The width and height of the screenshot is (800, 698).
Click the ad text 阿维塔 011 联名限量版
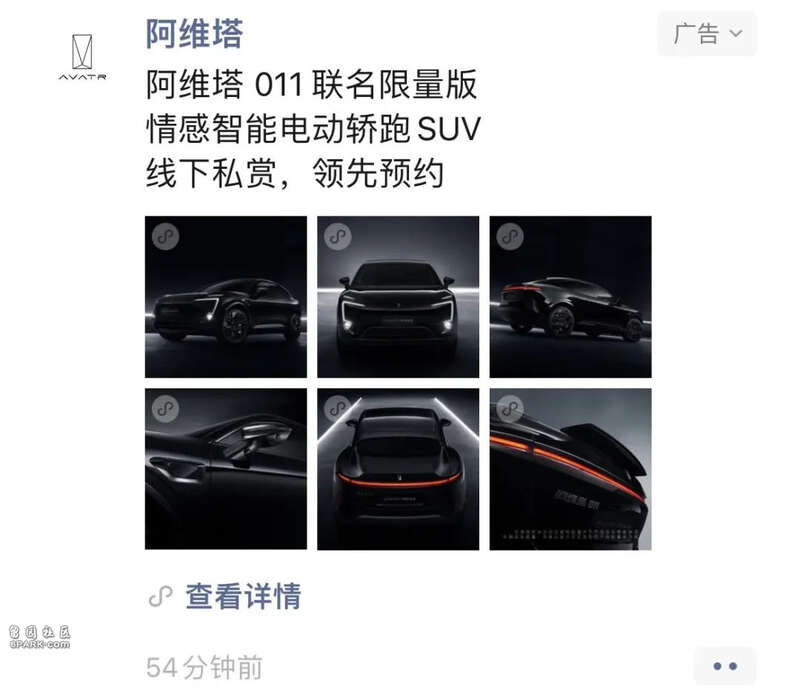[312, 84]
